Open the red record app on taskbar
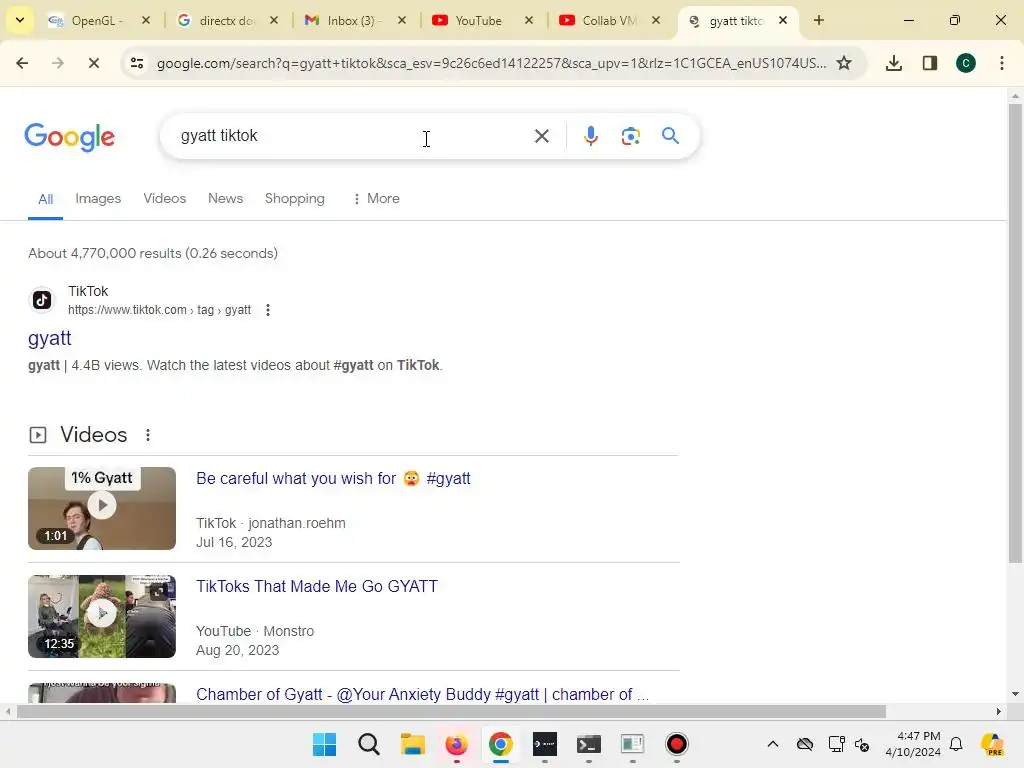Screen dimensions: 1024x768 pyautogui.click(x=677, y=744)
